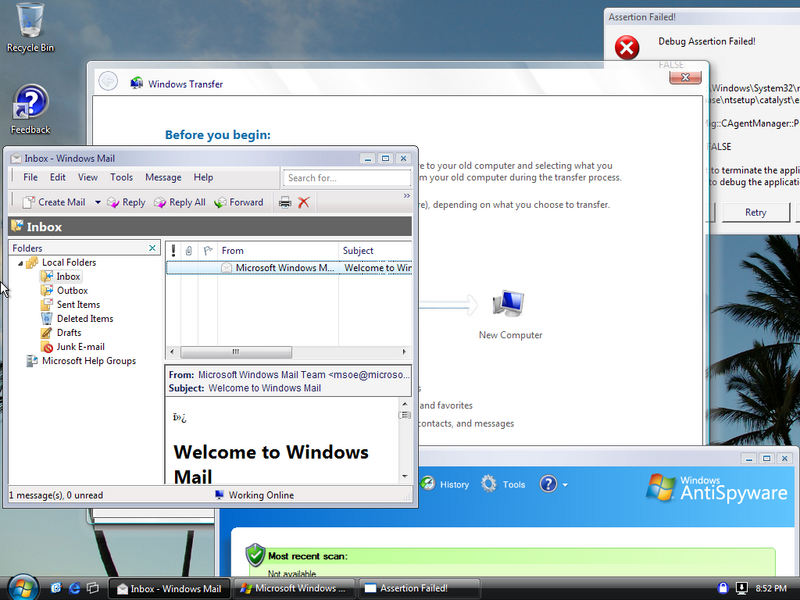Sort by the Attachment column header
The height and width of the screenshot is (600, 800).
189,251
